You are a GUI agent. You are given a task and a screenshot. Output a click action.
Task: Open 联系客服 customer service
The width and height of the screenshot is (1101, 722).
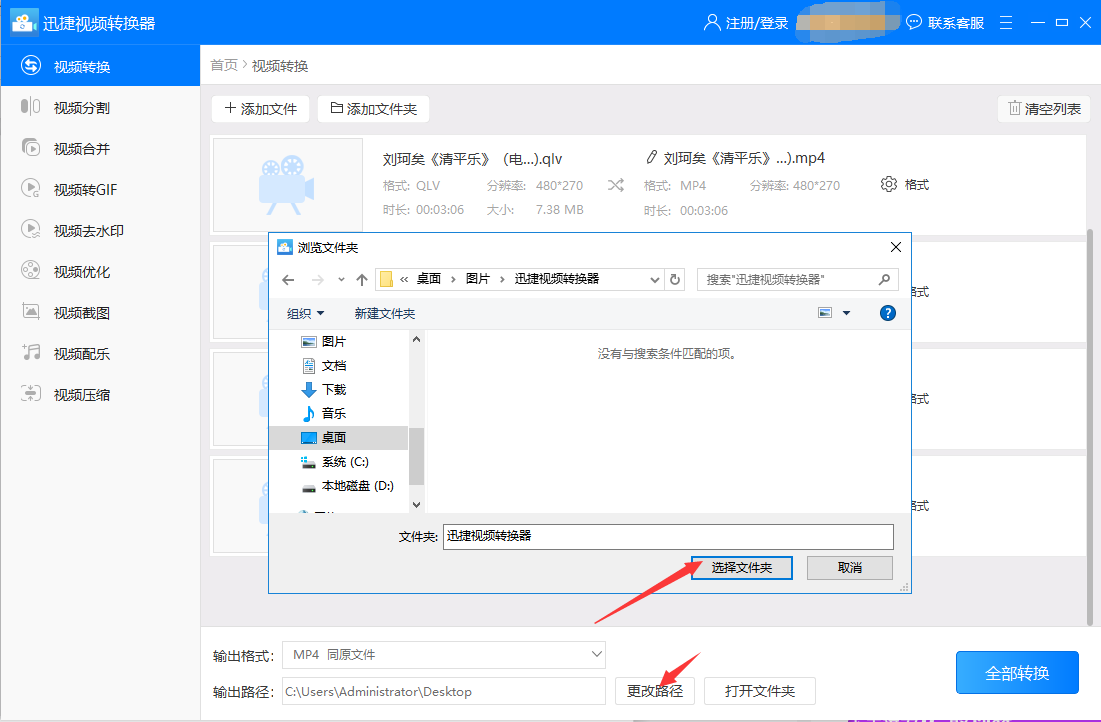945,23
